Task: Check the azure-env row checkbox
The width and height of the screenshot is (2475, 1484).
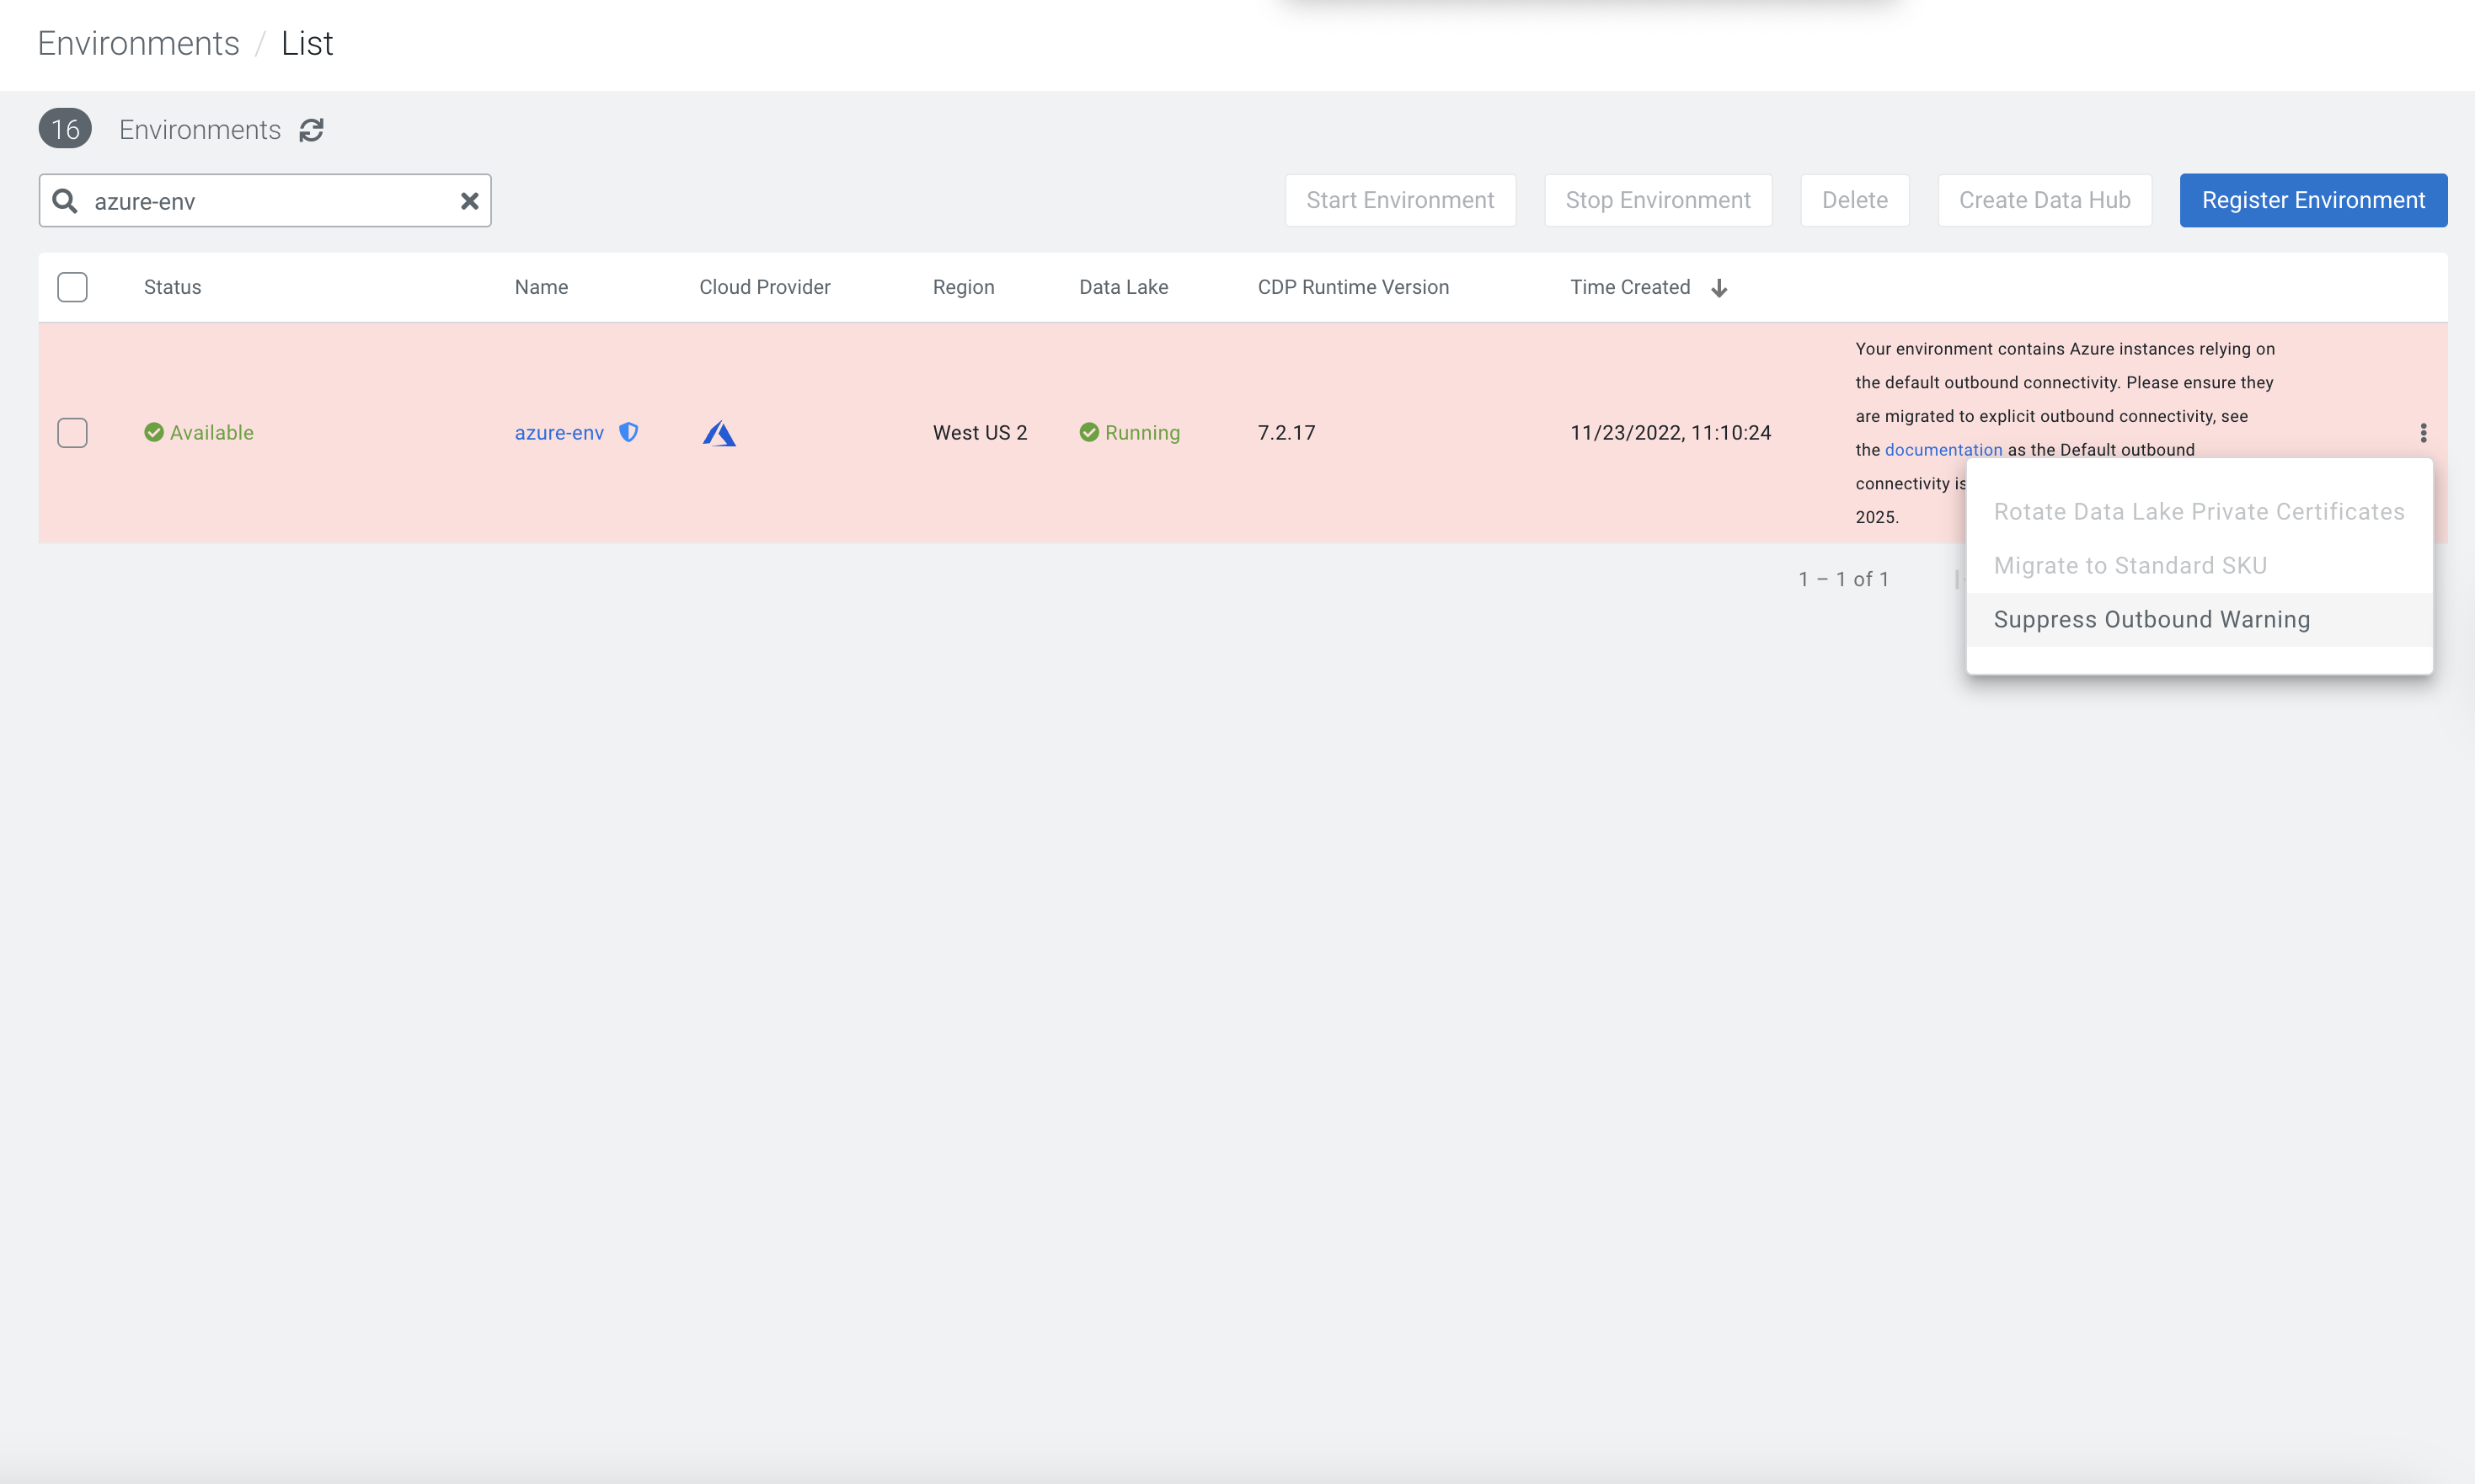Action: coord(72,432)
